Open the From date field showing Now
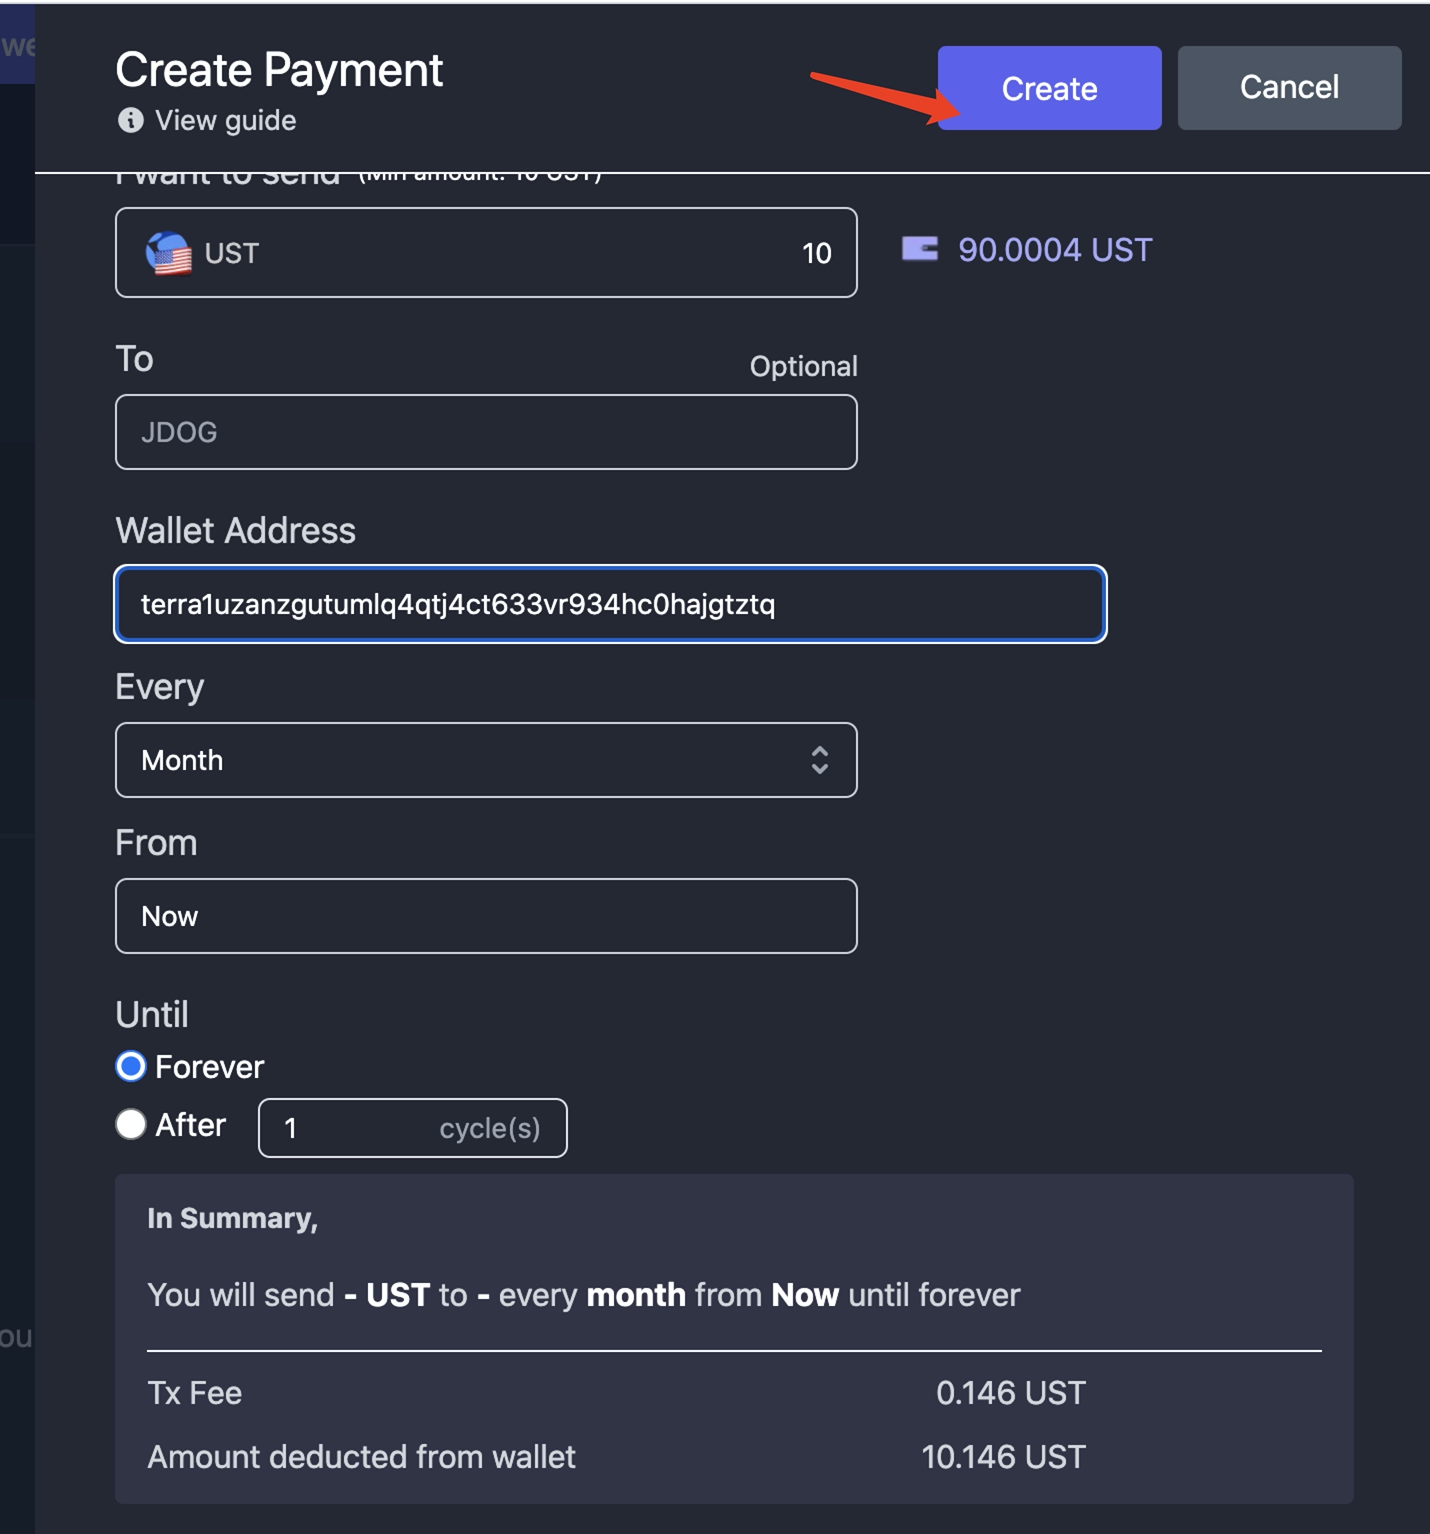Screen dimensions: 1430x1534 coord(485,916)
